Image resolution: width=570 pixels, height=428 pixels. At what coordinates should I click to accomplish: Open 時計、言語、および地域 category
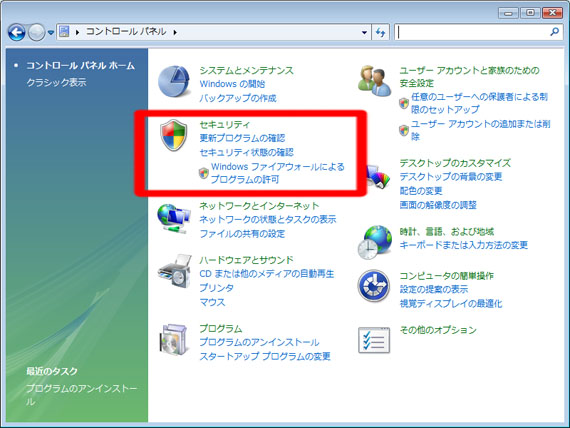[446, 232]
